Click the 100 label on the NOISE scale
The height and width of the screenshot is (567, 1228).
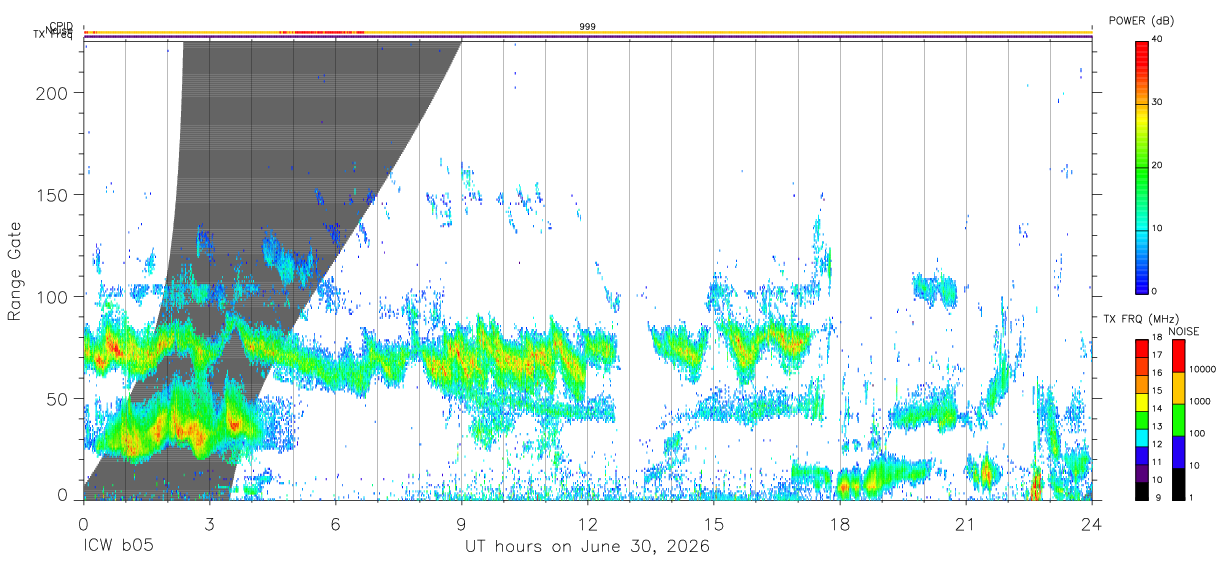click(1197, 434)
